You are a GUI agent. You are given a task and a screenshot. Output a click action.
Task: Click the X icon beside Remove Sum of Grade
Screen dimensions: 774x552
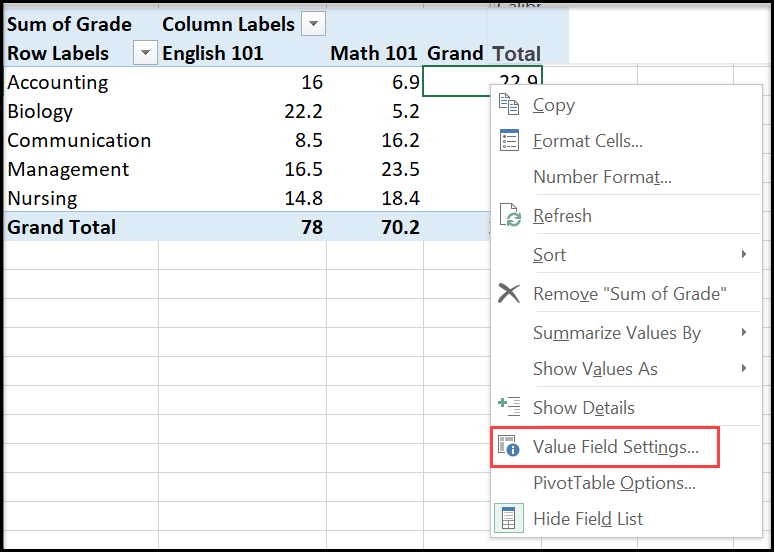[509, 293]
